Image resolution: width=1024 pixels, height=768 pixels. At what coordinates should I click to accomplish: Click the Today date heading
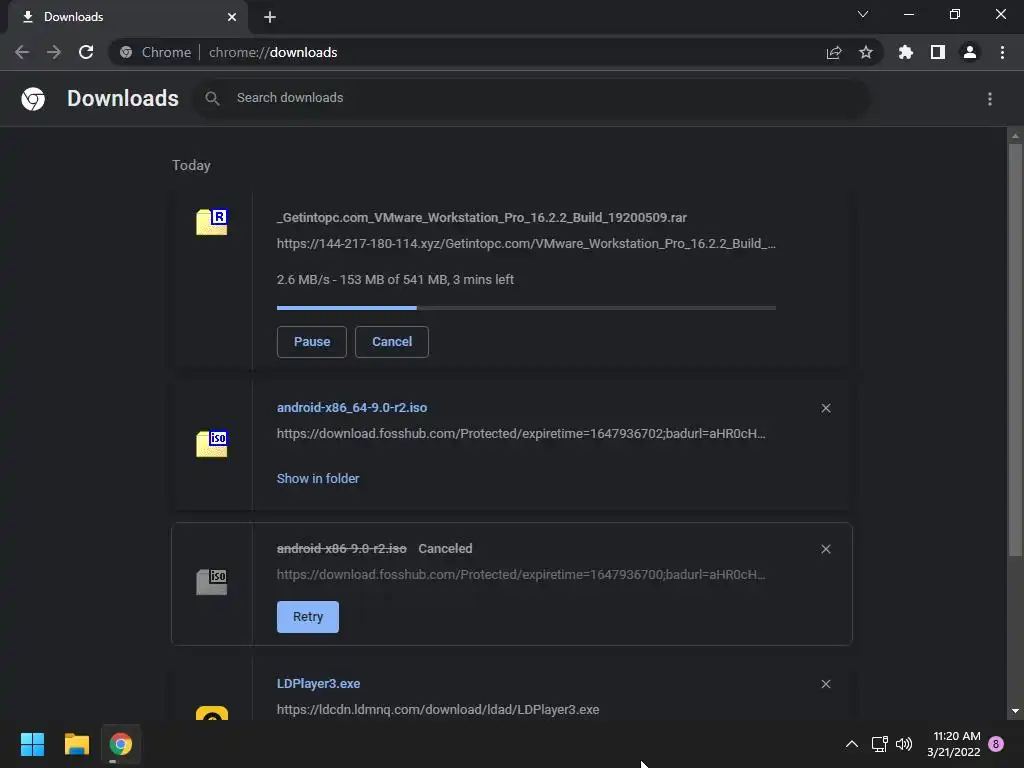(191, 165)
